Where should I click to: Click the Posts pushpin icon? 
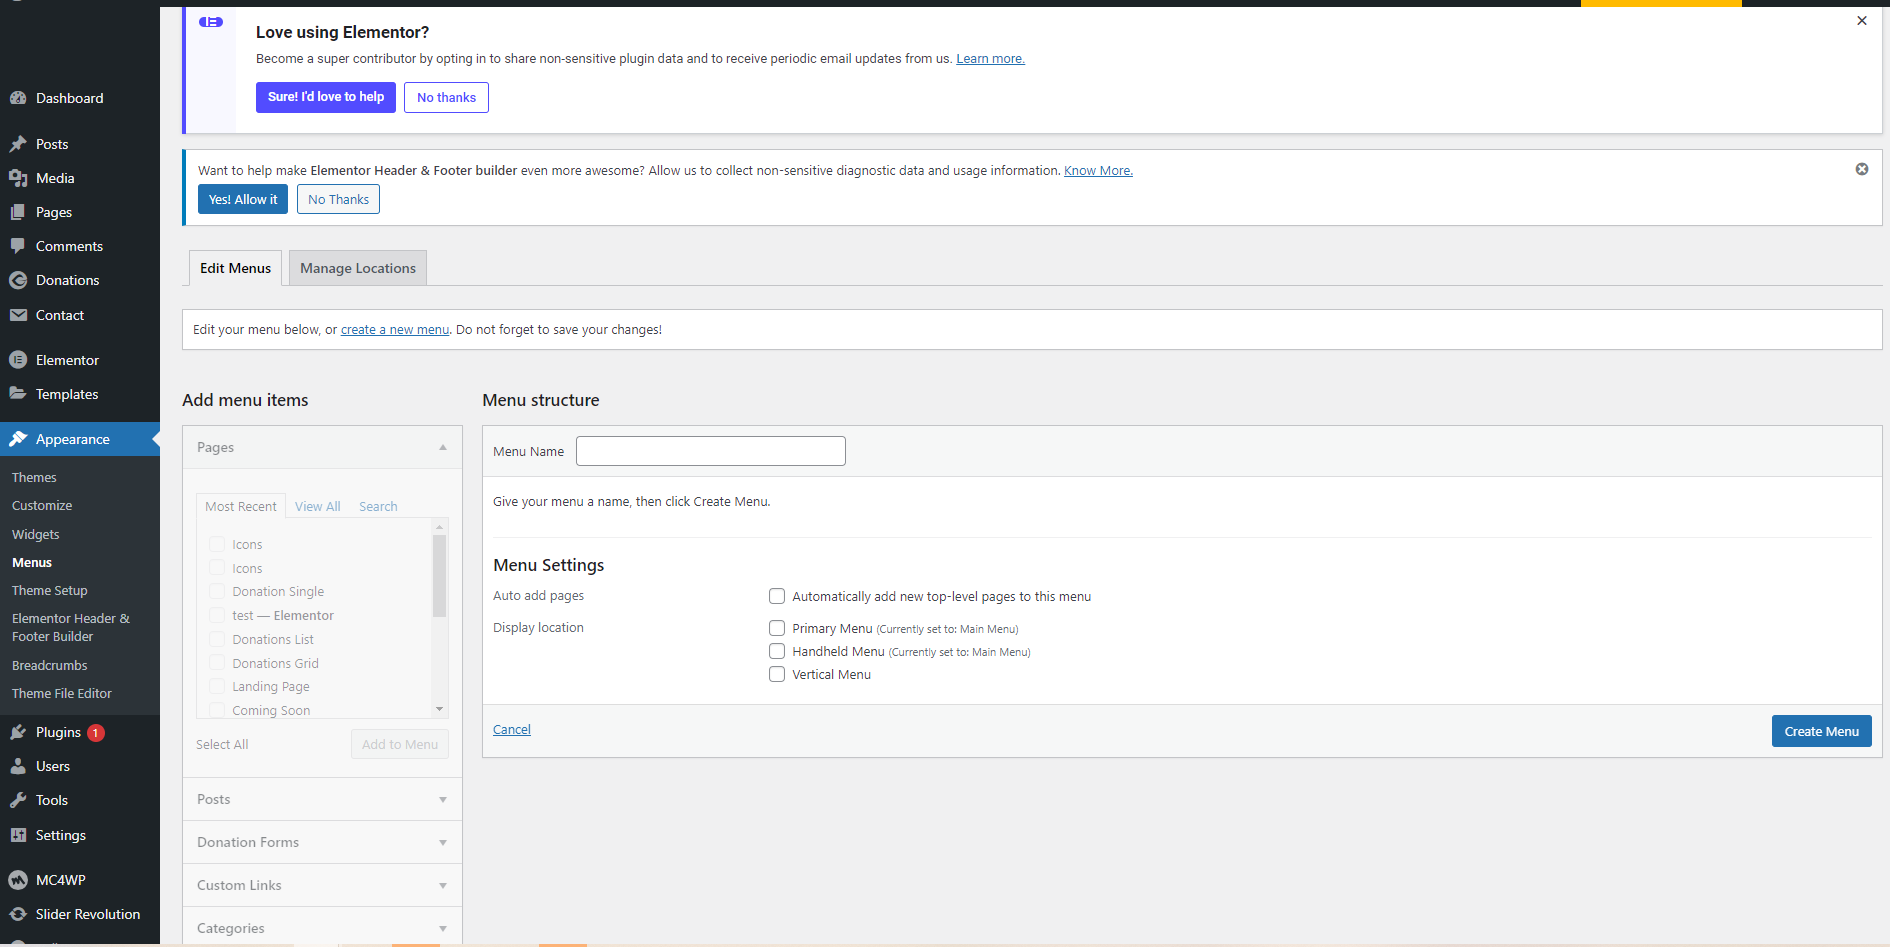(18, 144)
